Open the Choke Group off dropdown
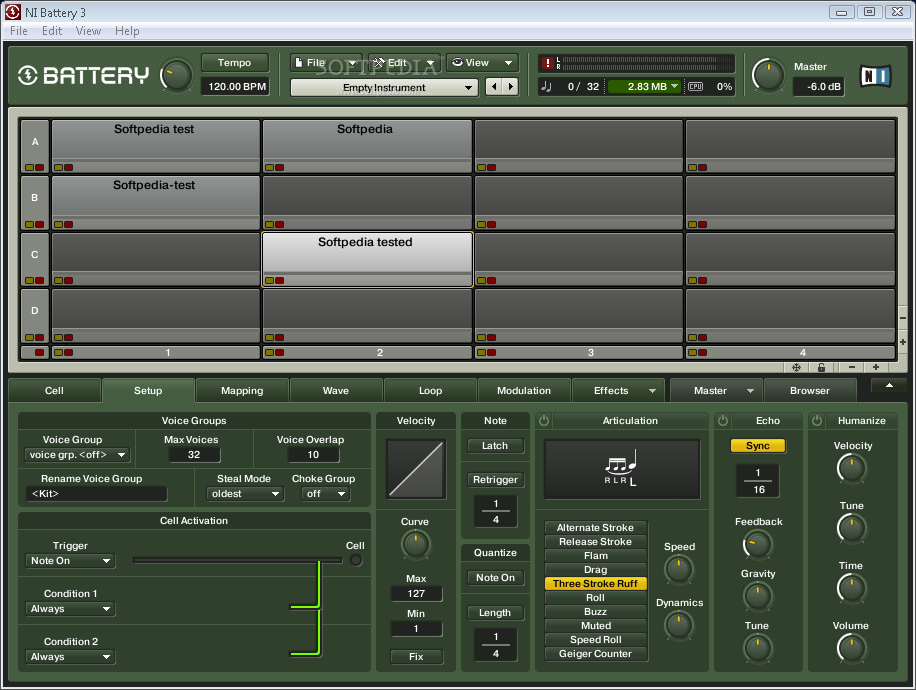This screenshot has width=916, height=690. click(325, 494)
